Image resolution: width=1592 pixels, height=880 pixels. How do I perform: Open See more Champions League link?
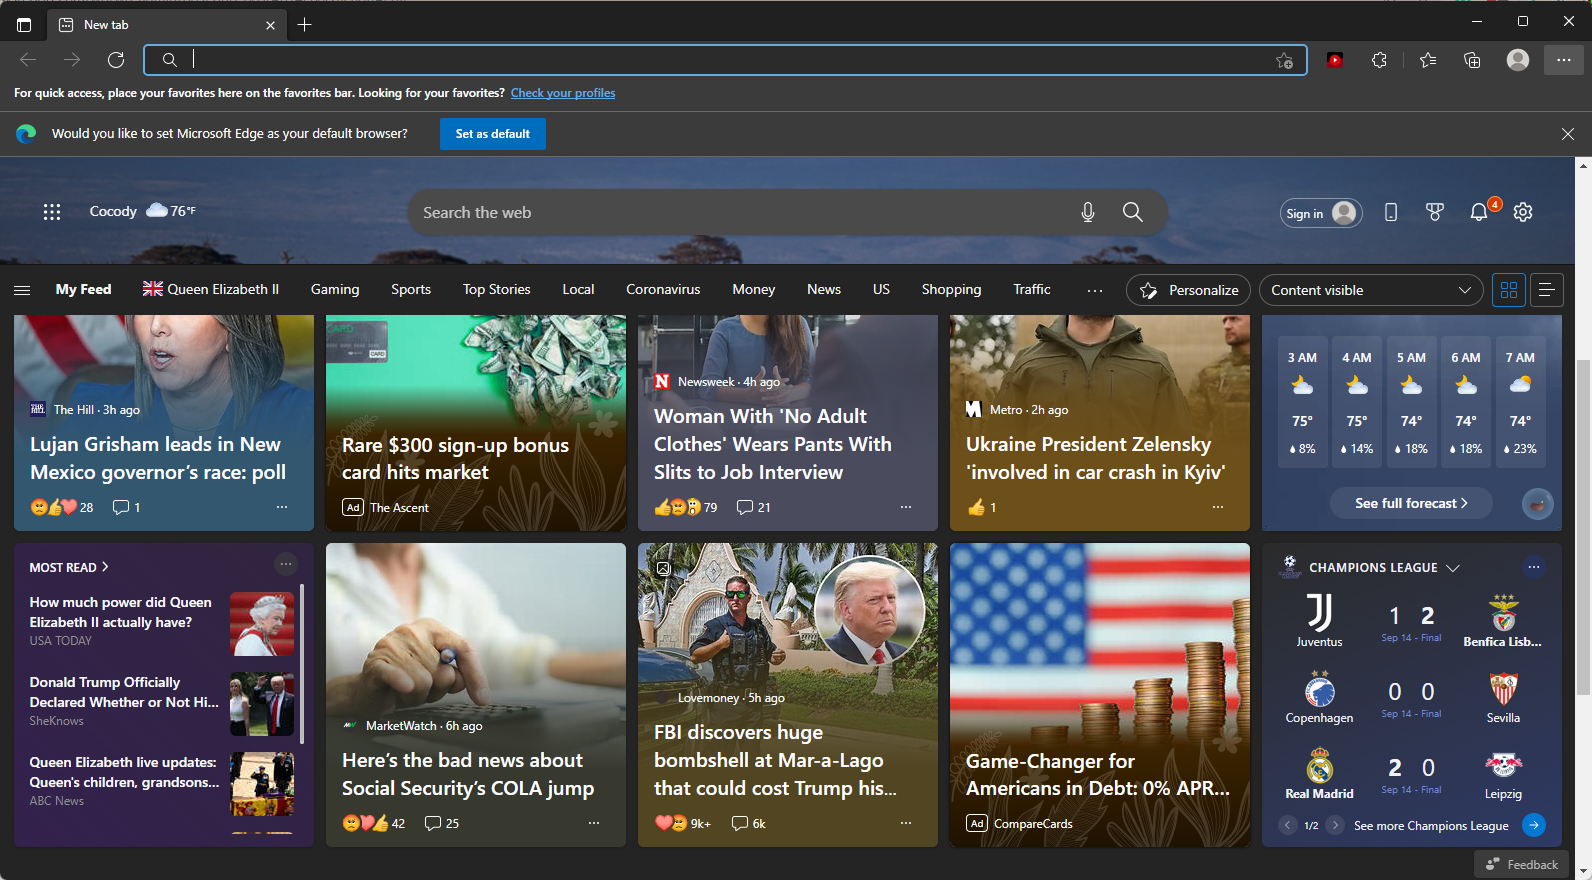pos(1431,826)
